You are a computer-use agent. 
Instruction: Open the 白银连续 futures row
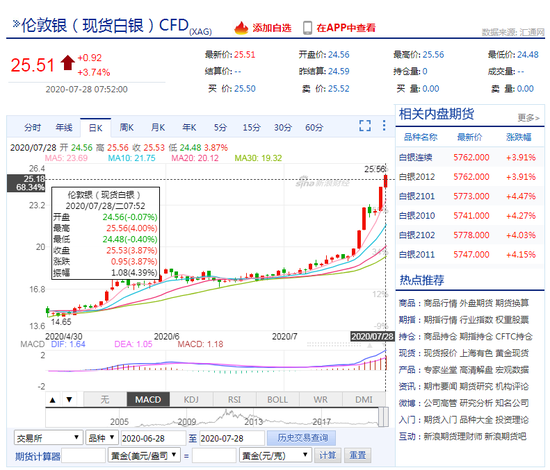pyautogui.click(x=469, y=157)
